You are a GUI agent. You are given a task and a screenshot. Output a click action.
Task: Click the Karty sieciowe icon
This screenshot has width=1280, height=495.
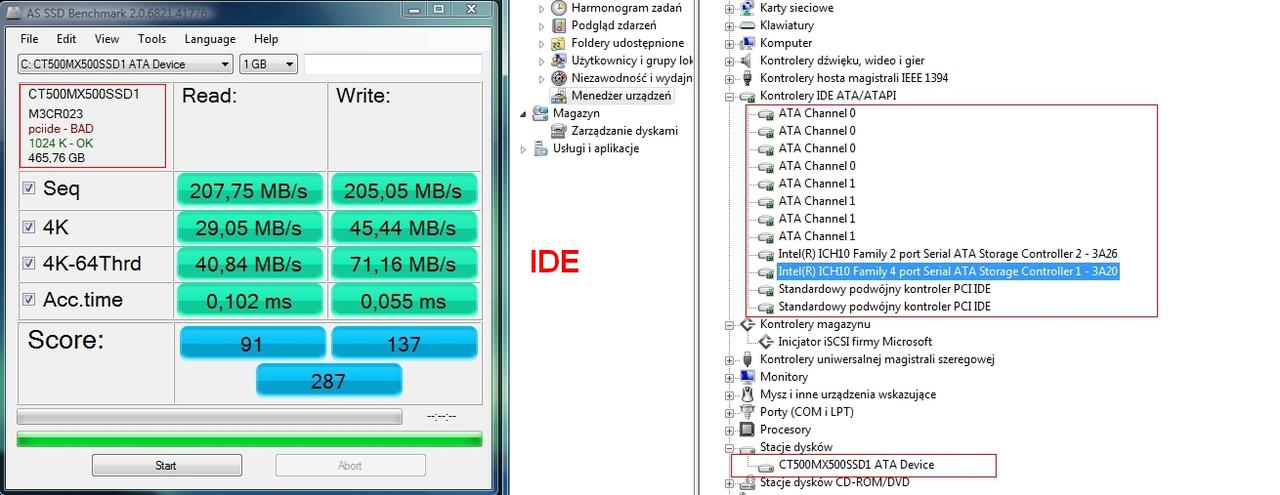(747, 8)
